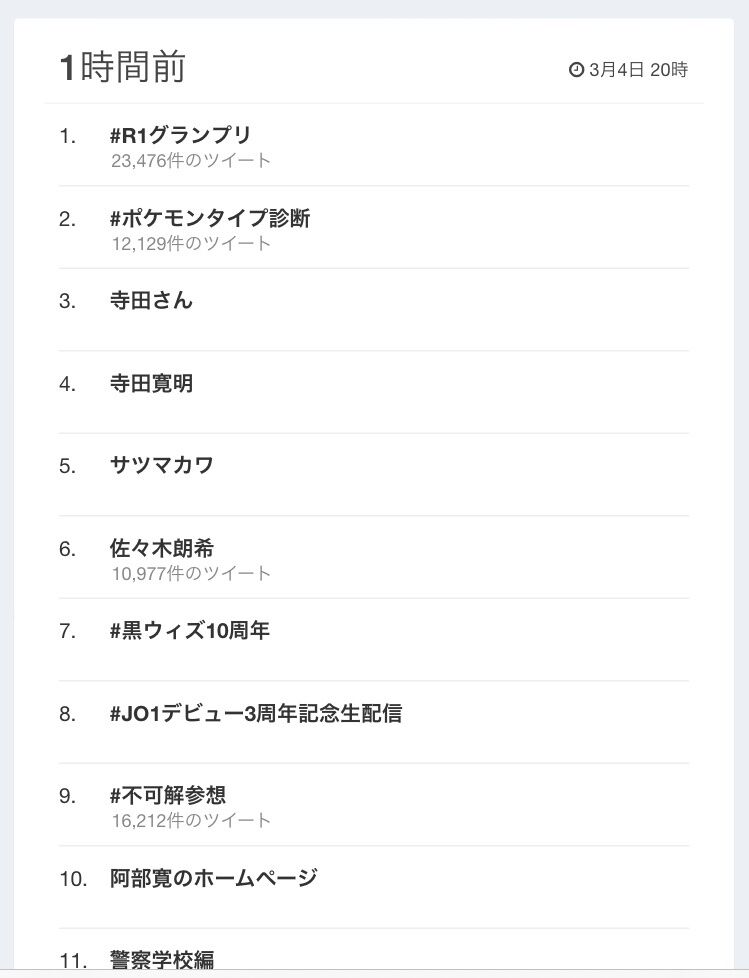Click the 3月4日 20時 timestamp
The image size is (749, 978).
coord(638,69)
